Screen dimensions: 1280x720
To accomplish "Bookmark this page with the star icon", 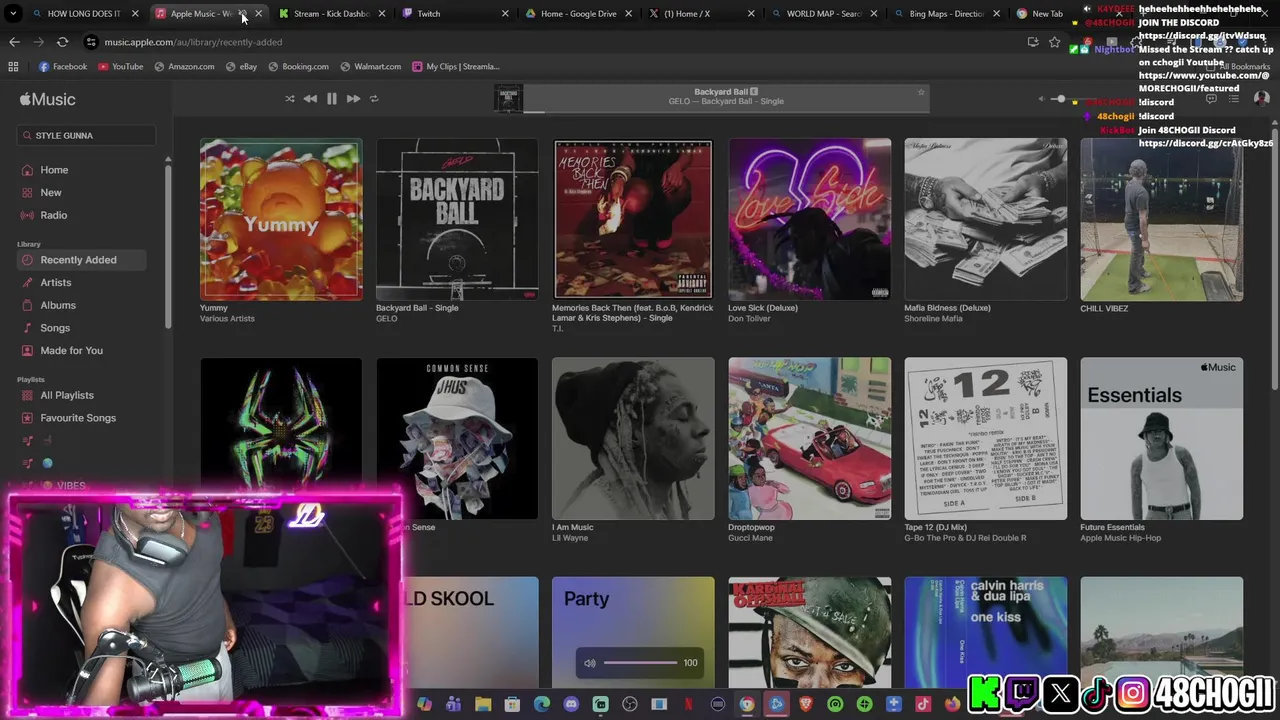I will pyautogui.click(x=1054, y=42).
